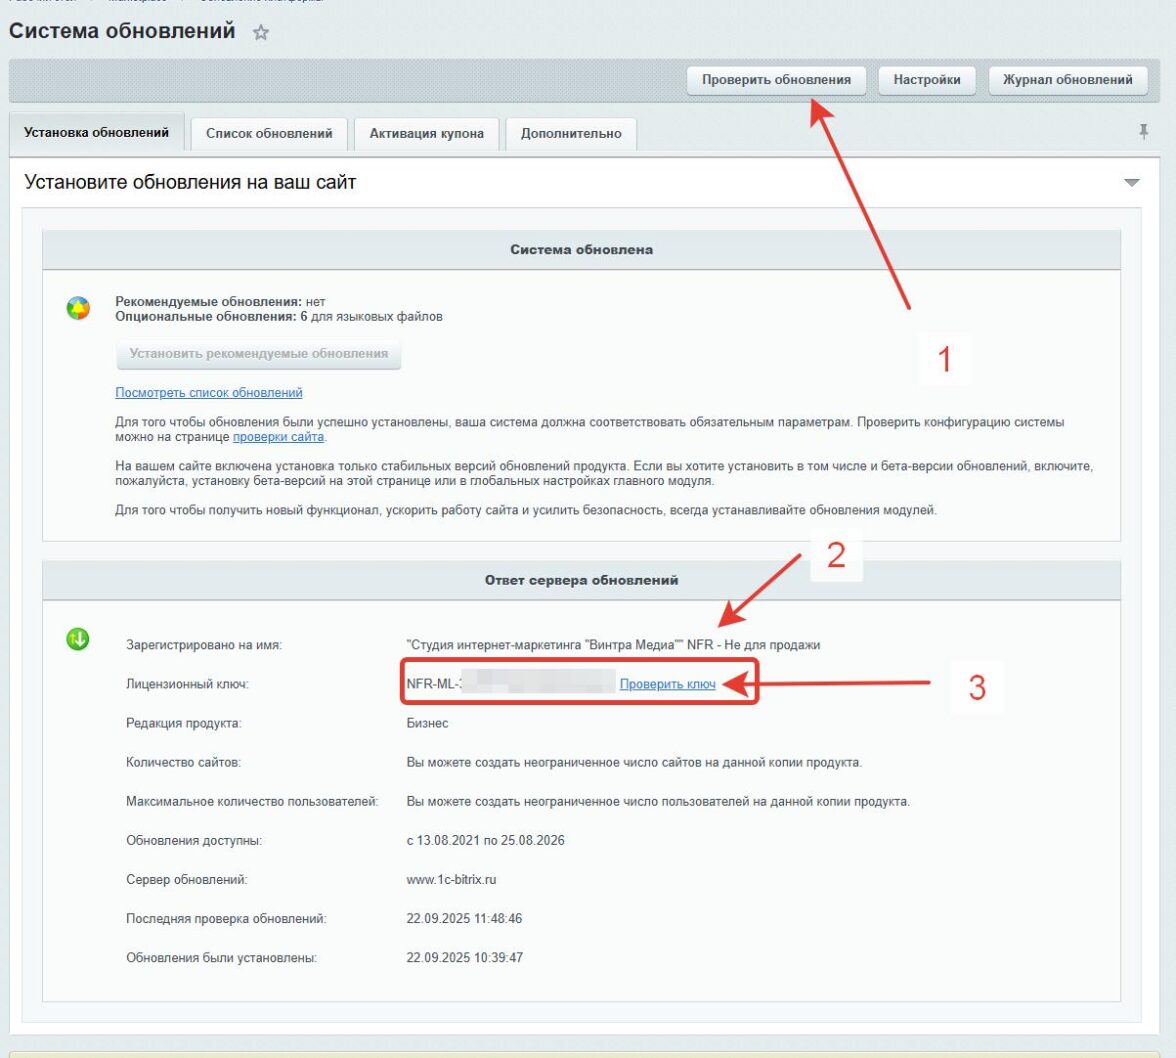Follow the Посмотреть список обновлений link

tap(208, 392)
